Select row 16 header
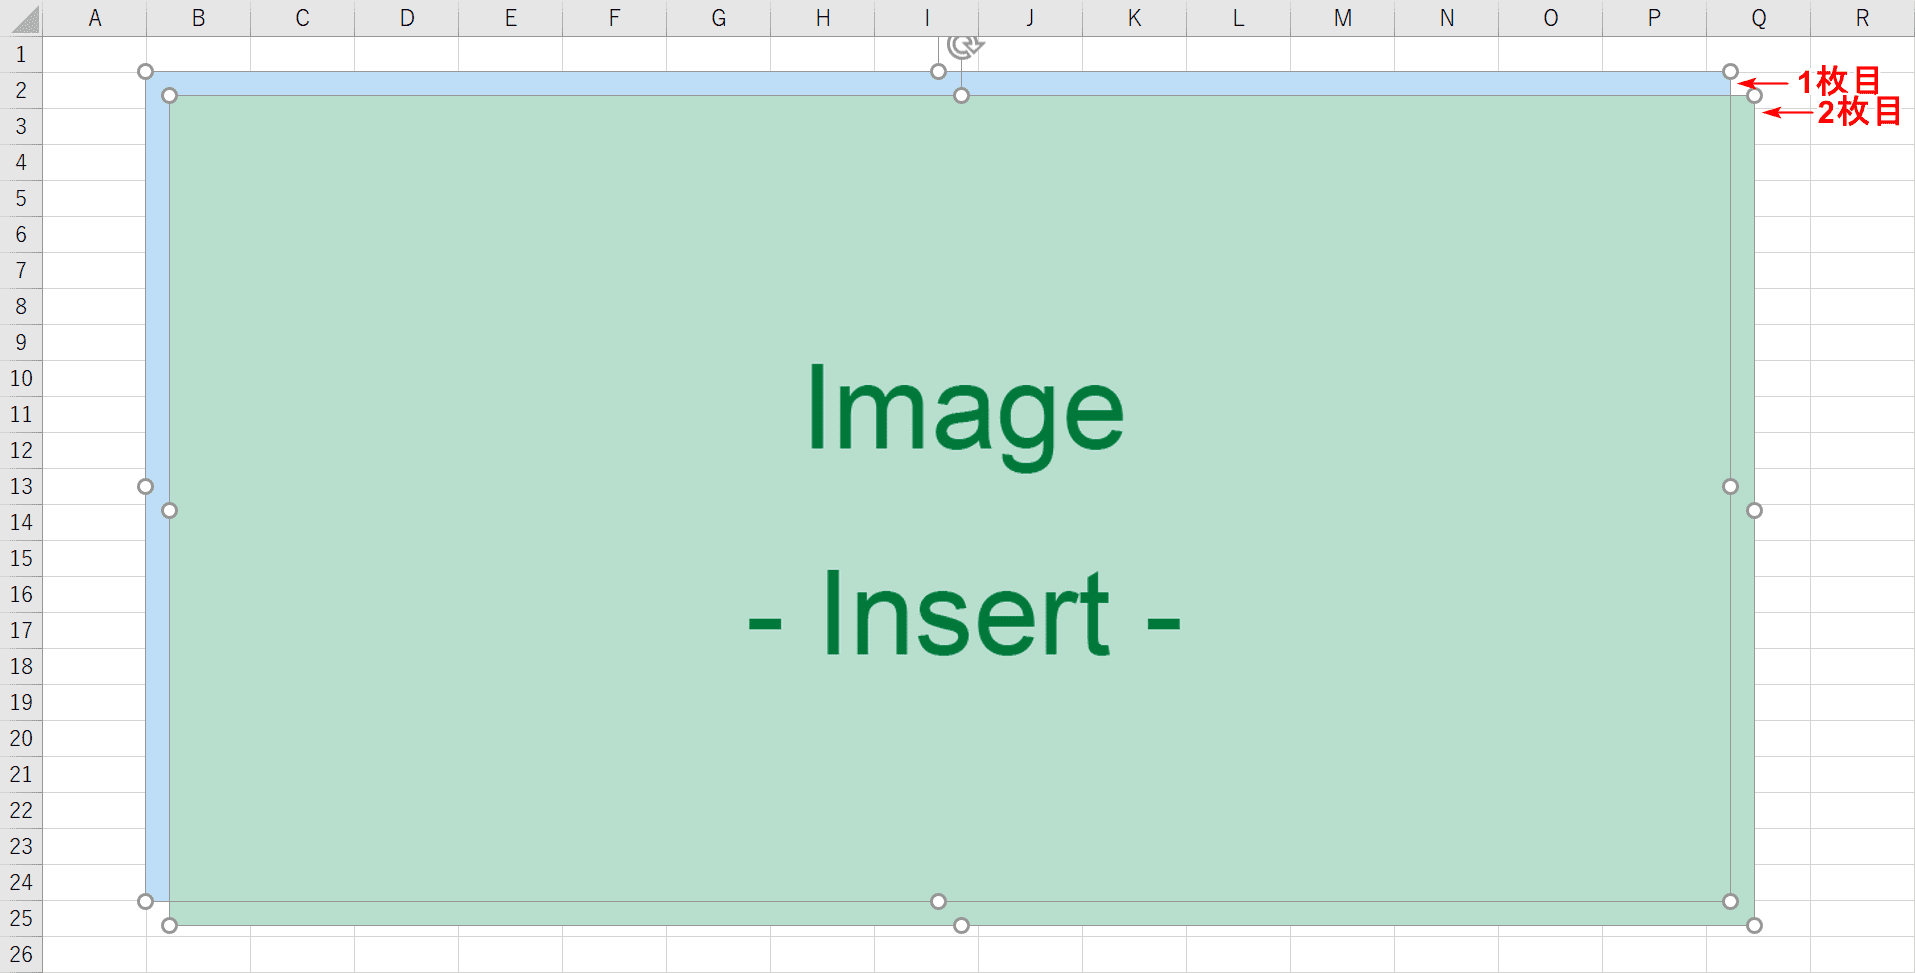1915x973 pixels. [21, 594]
